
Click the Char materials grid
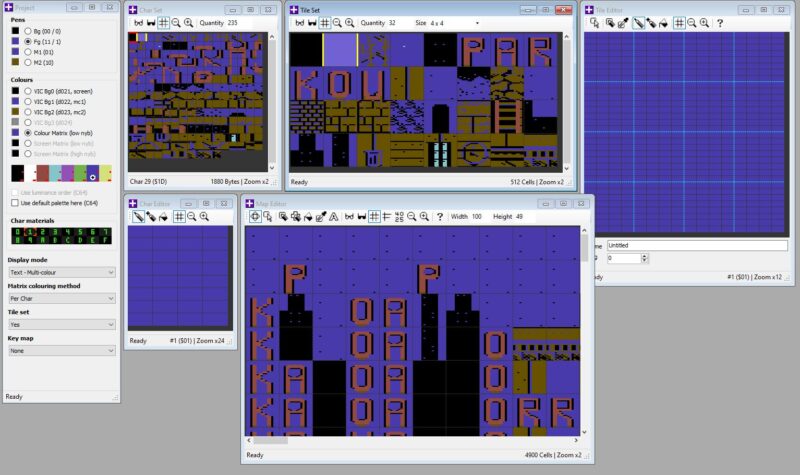(61, 236)
